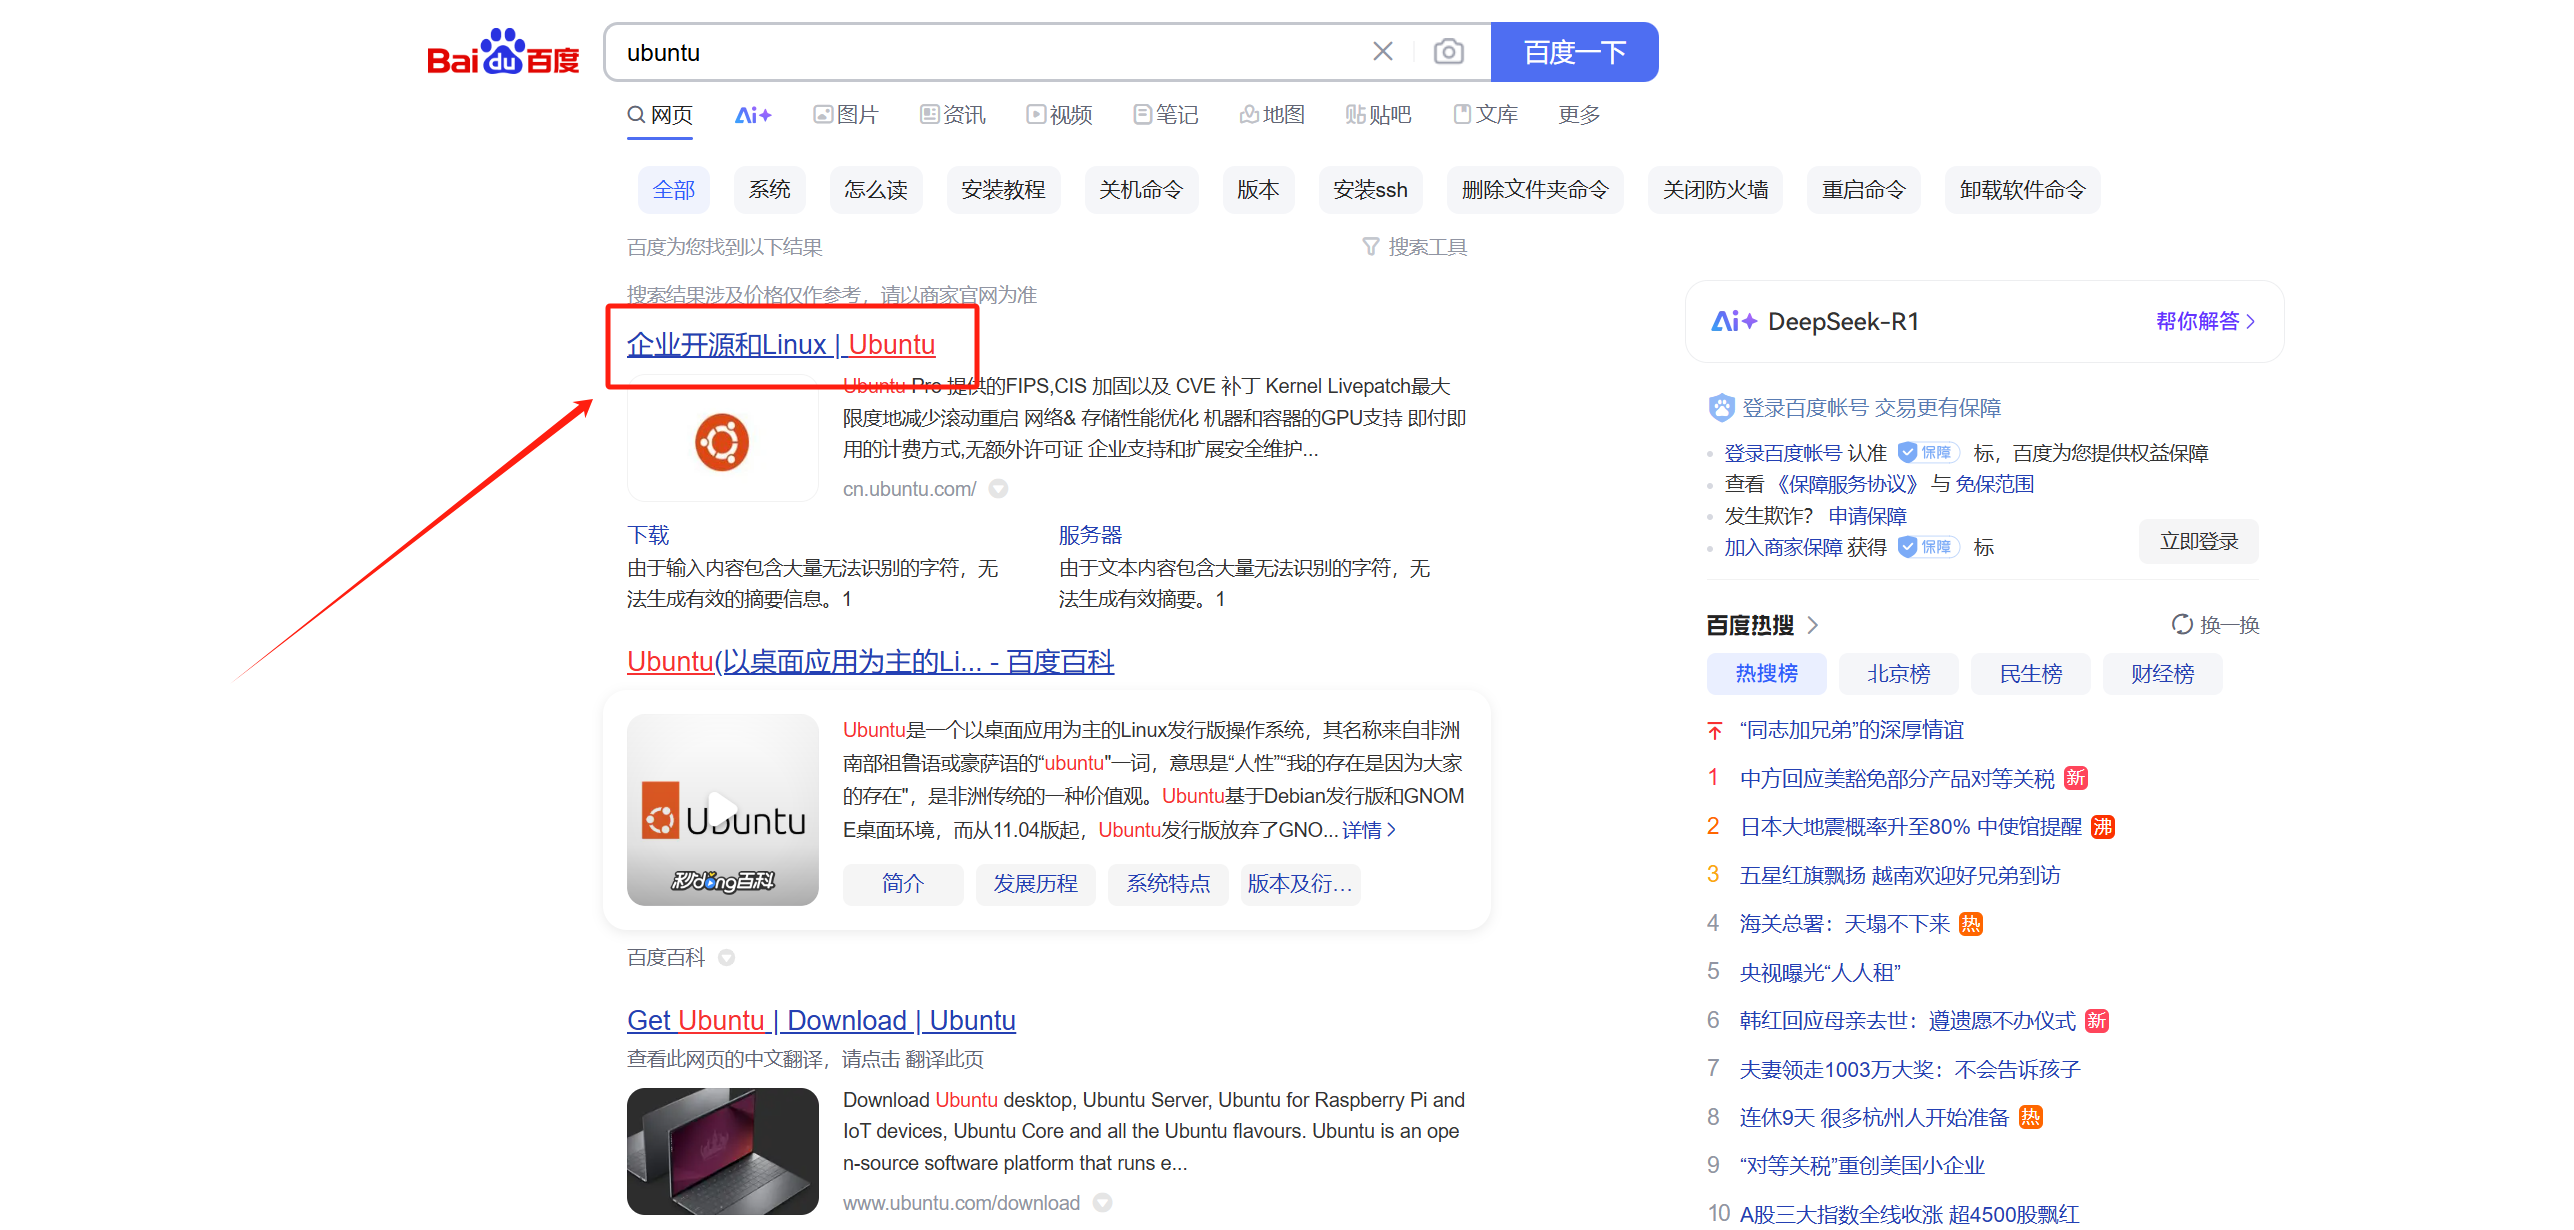
Task: Select the 怎么读 filter chip
Action: 876,190
